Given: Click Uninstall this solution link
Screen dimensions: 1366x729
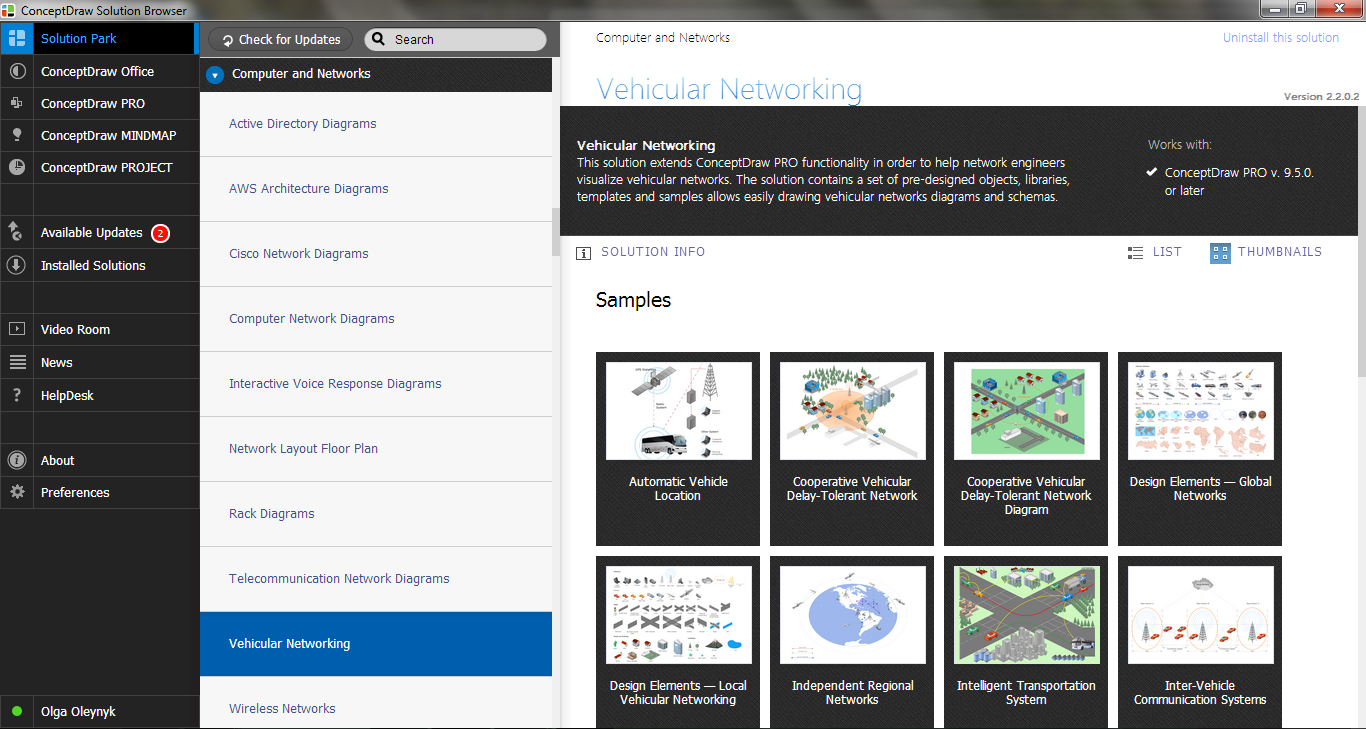Looking at the screenshot, I should click(1280, 38).
